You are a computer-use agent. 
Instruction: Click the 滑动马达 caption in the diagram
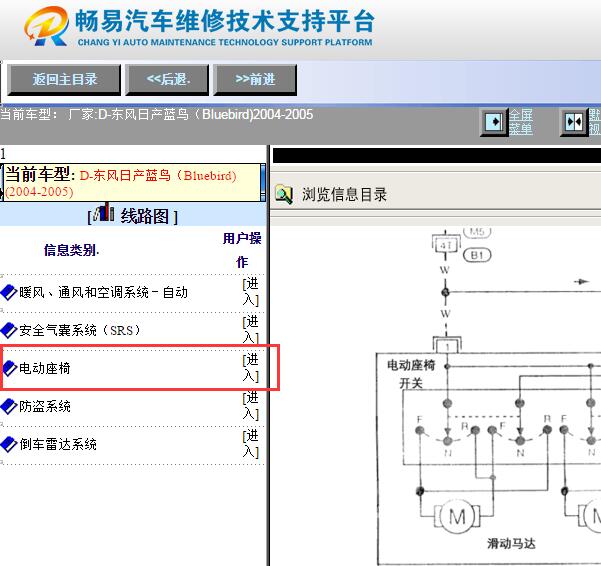point(511,543)
